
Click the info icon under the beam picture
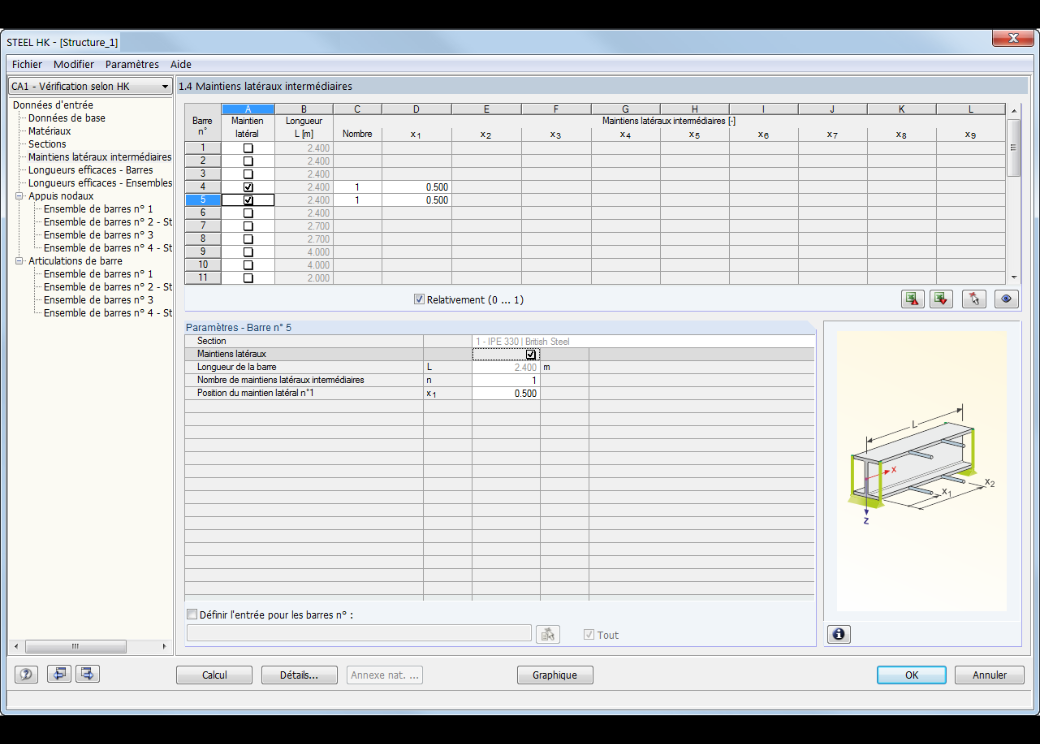[838, 635]
